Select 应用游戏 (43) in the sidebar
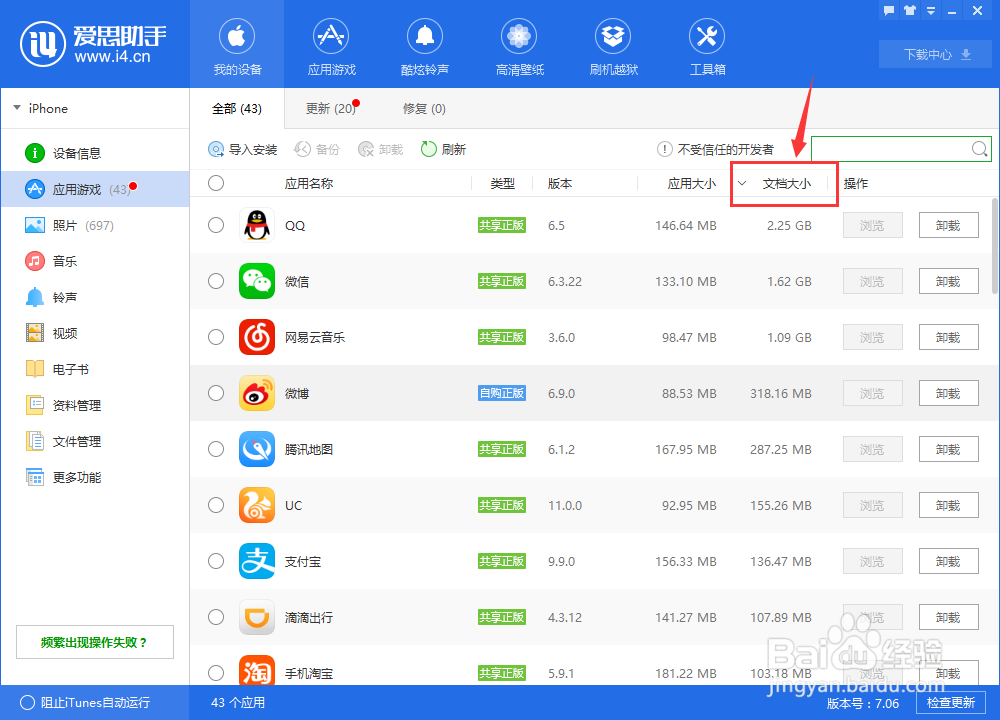 (x=96, y=189)
